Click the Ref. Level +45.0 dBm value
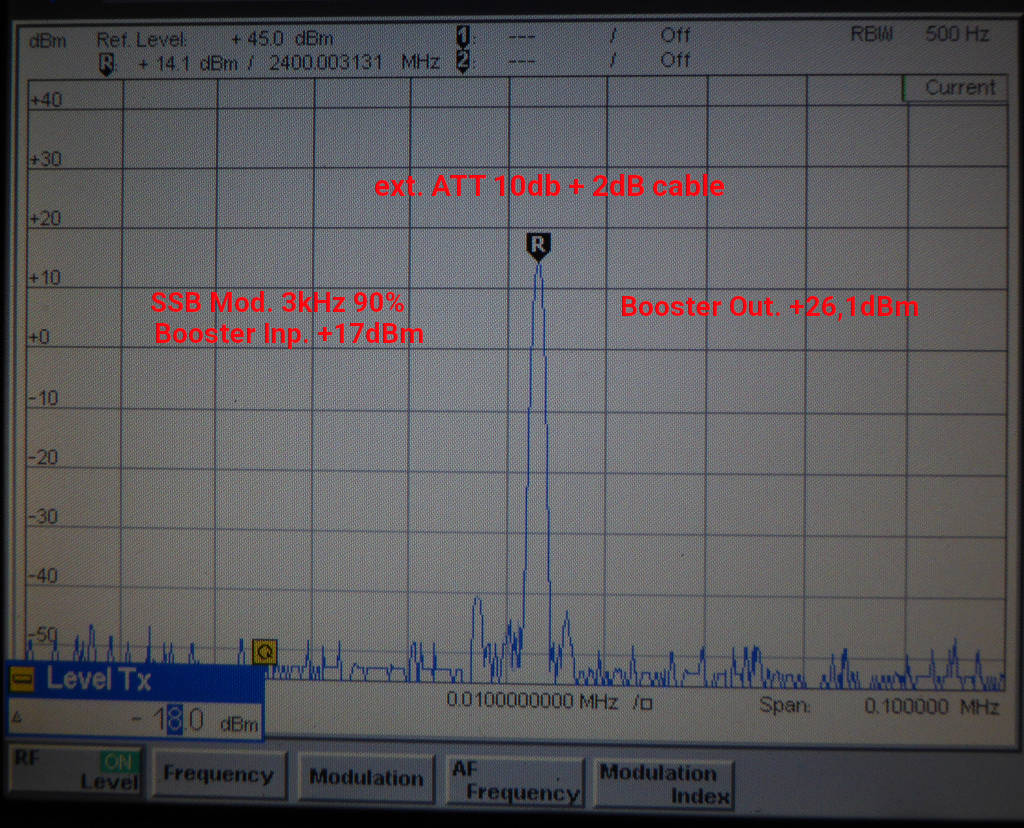 pos(281,39)
